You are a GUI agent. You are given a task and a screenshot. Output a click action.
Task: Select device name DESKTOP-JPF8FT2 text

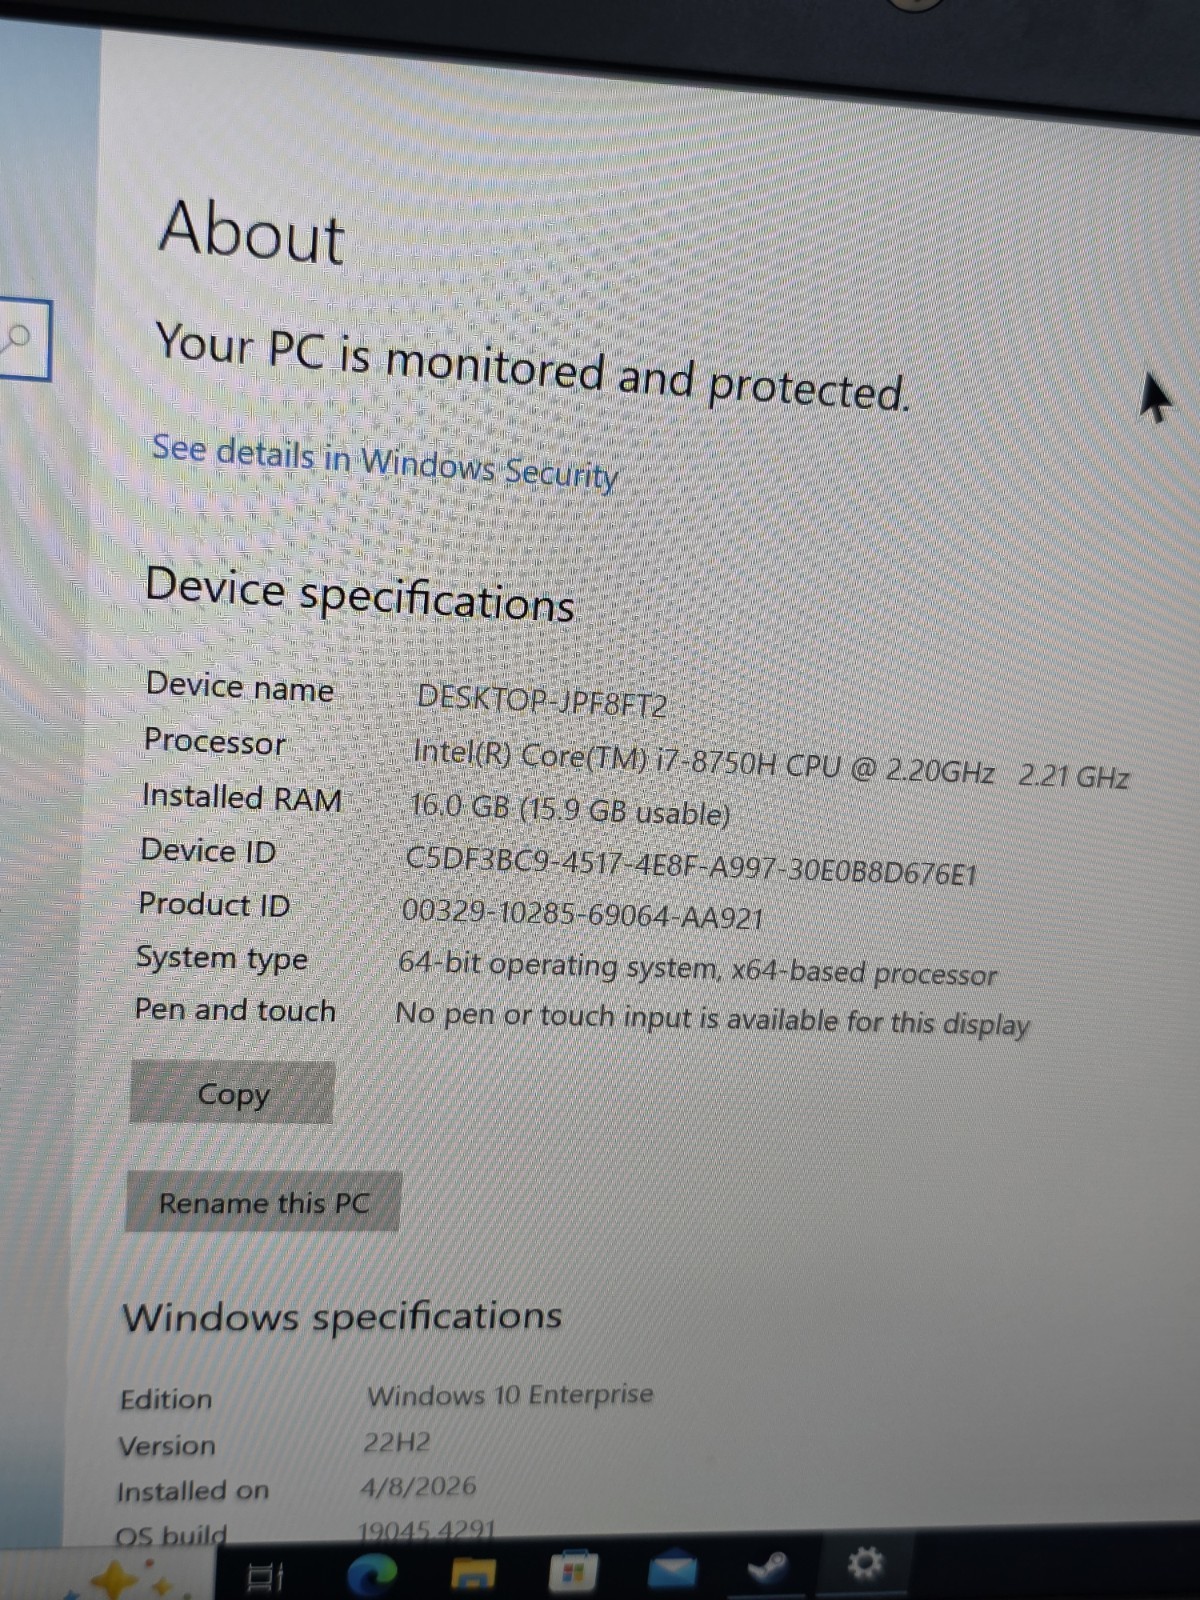(x=541, y=700)
